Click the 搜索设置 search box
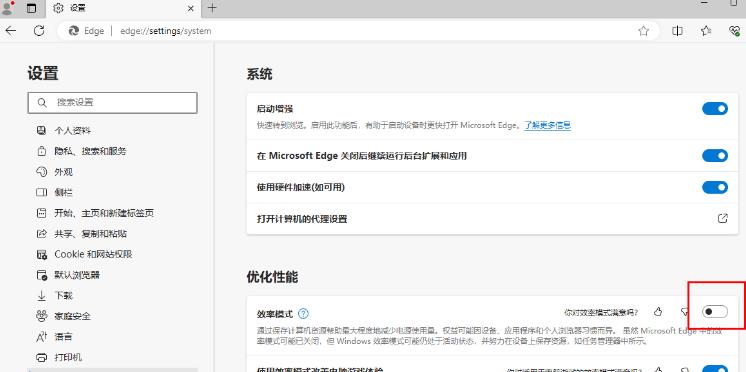Screen dimensions: 746x372 click(112, 102)
